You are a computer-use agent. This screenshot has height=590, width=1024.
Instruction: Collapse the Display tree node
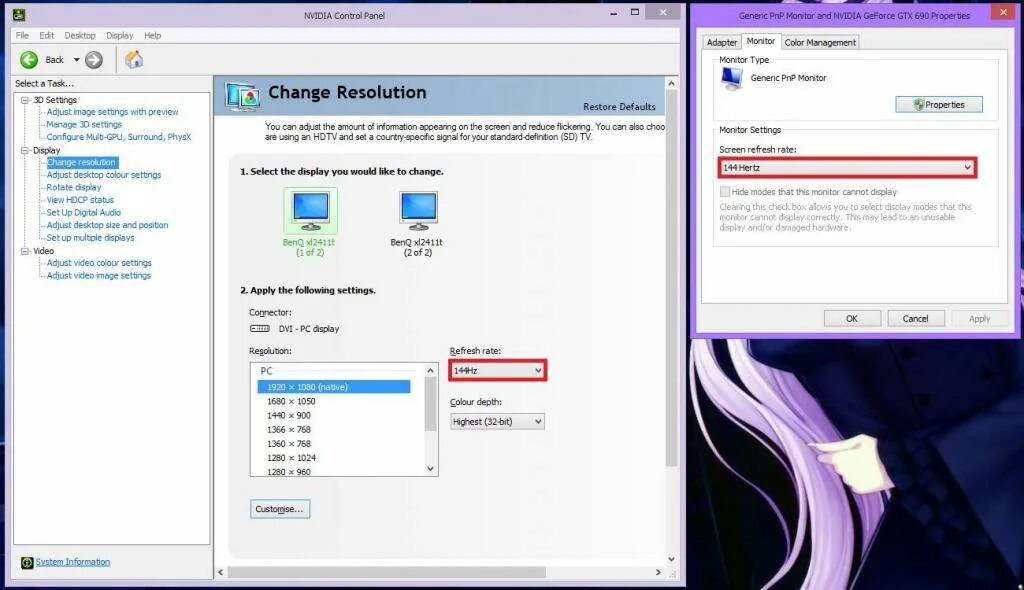tap(25, 150)
